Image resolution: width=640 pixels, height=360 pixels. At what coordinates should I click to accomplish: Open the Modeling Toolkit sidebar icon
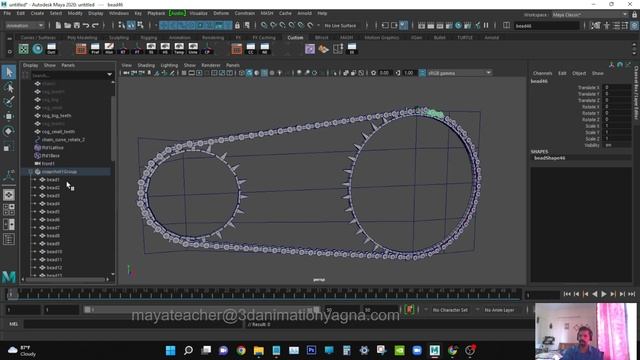(596, 25)
